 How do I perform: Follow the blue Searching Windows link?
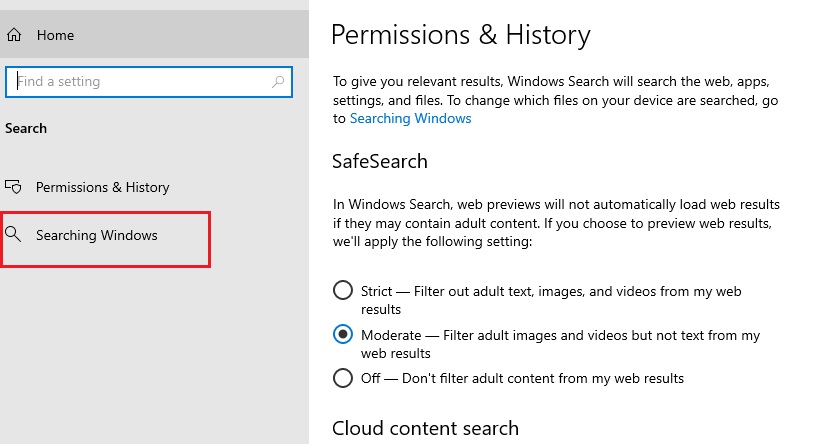click(x=410, y=118)
